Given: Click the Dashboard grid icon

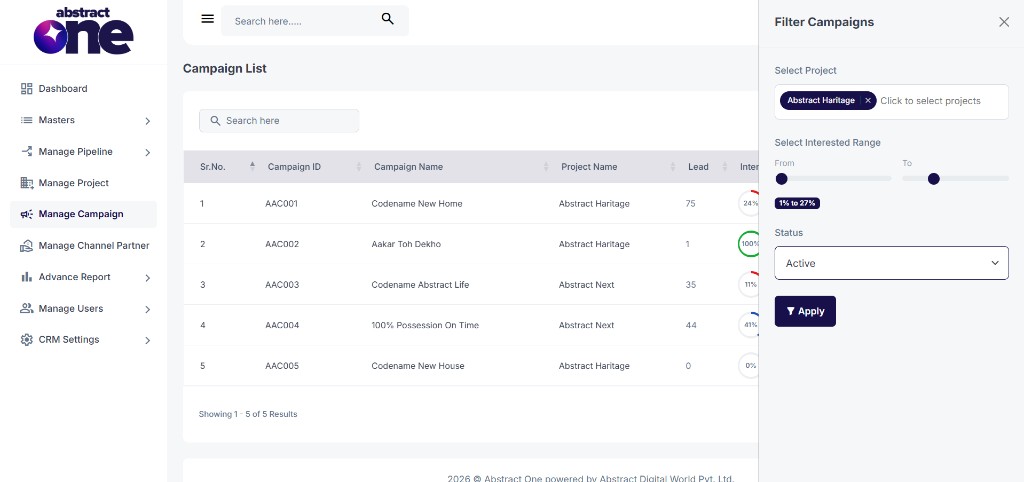Looking at the screenshot, I should (x=27, y=89).
